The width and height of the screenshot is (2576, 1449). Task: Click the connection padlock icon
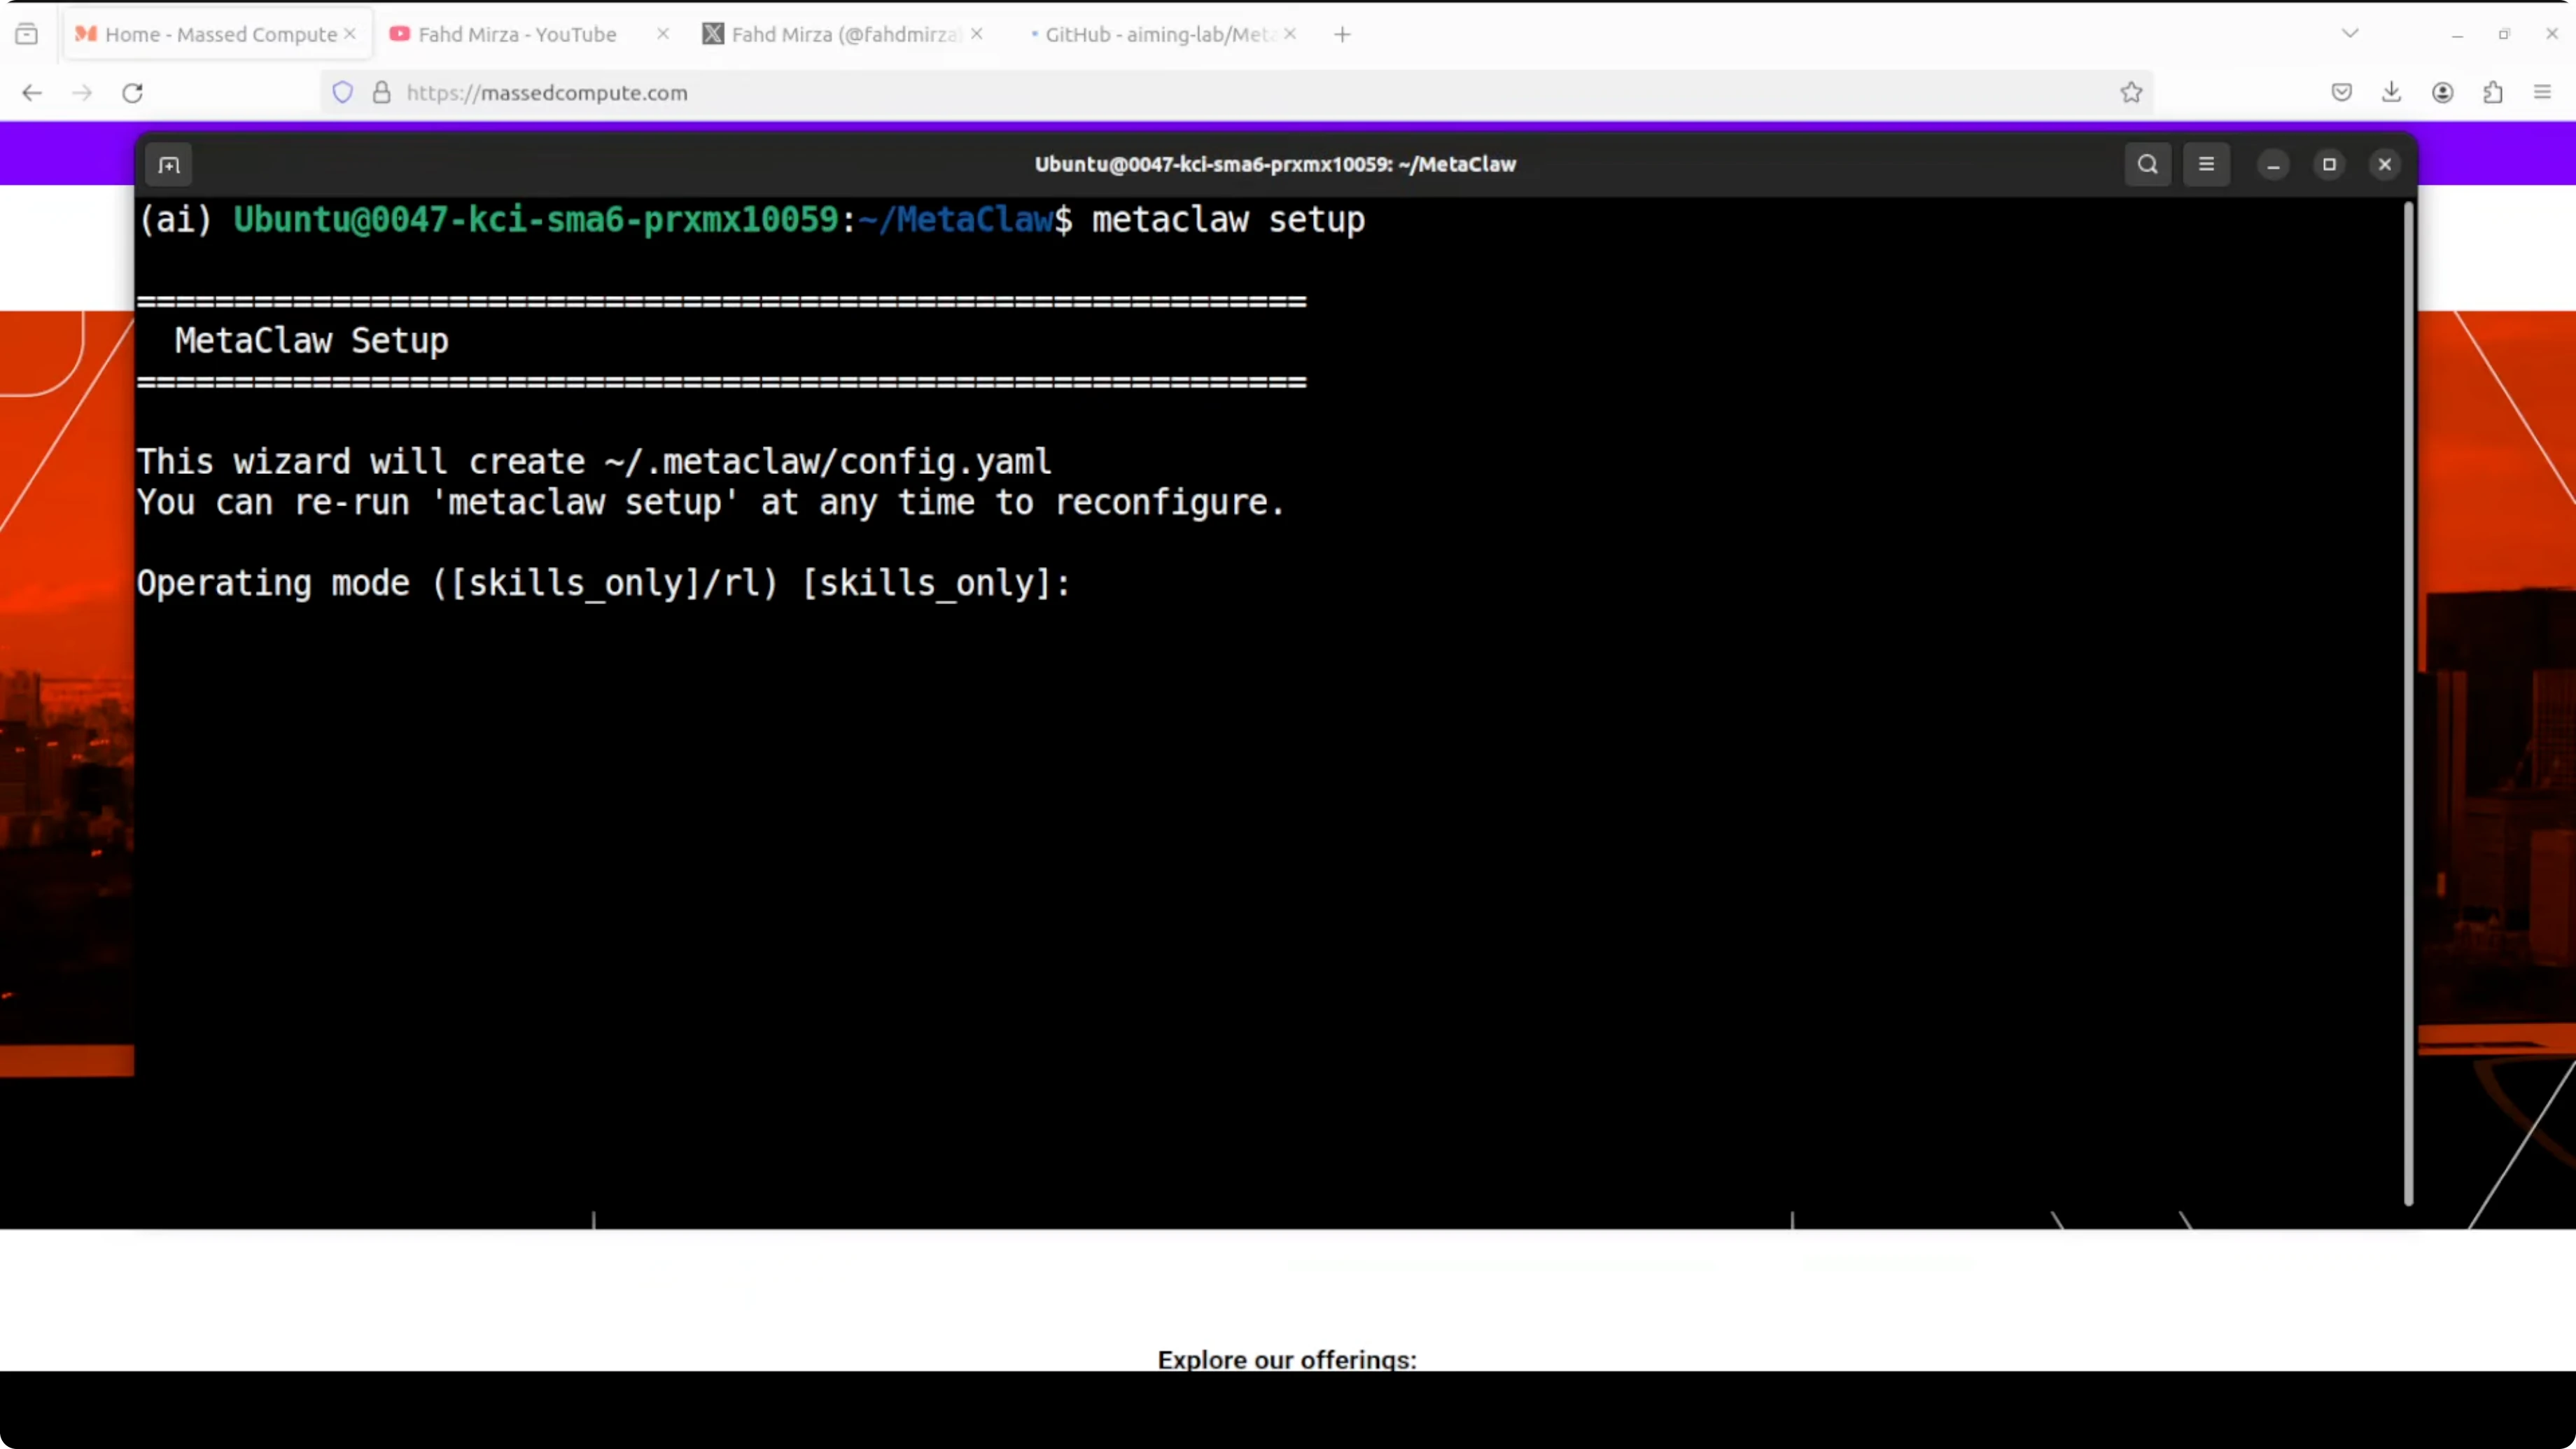381,92
